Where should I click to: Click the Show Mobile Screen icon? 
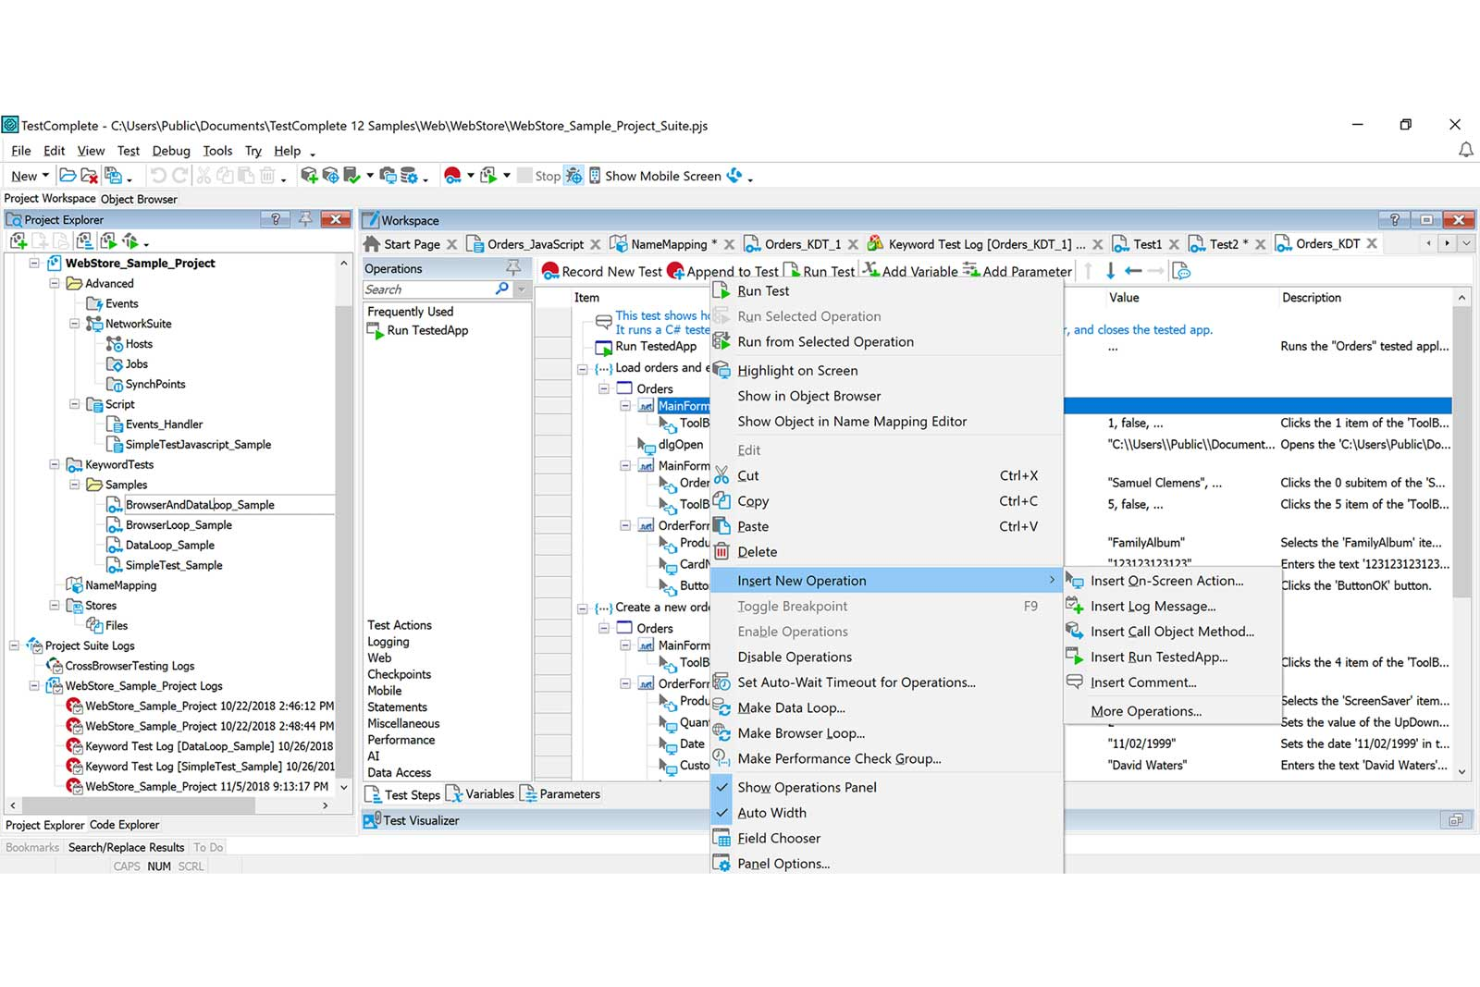pyautogui.click(x=594, y=176)
